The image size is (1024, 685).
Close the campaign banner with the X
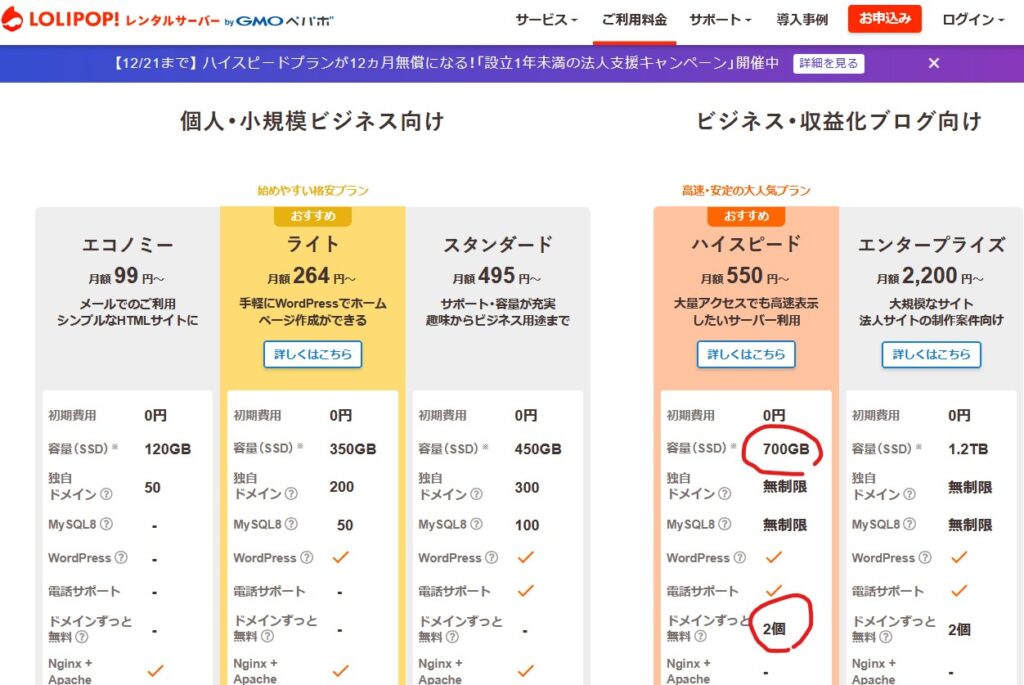pos(933,63)
